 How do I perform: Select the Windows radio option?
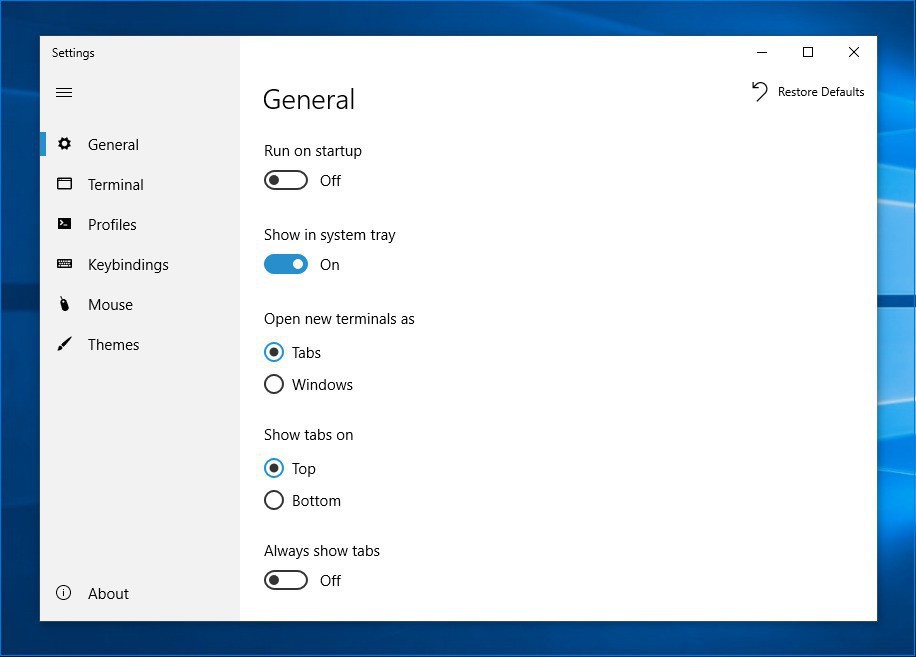point(274,384)
